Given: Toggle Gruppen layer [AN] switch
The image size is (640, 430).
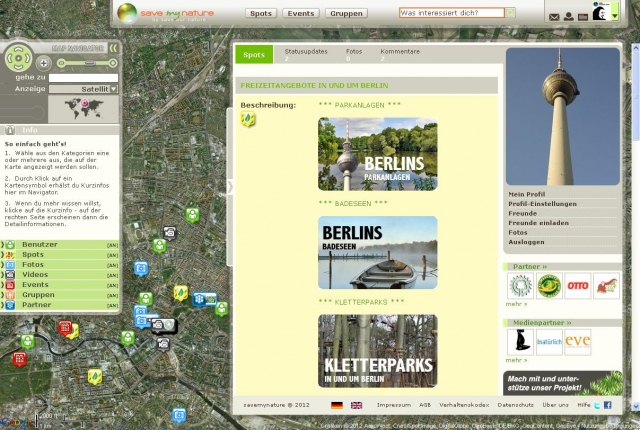Looking at the screenshot, I should point(112,295).
